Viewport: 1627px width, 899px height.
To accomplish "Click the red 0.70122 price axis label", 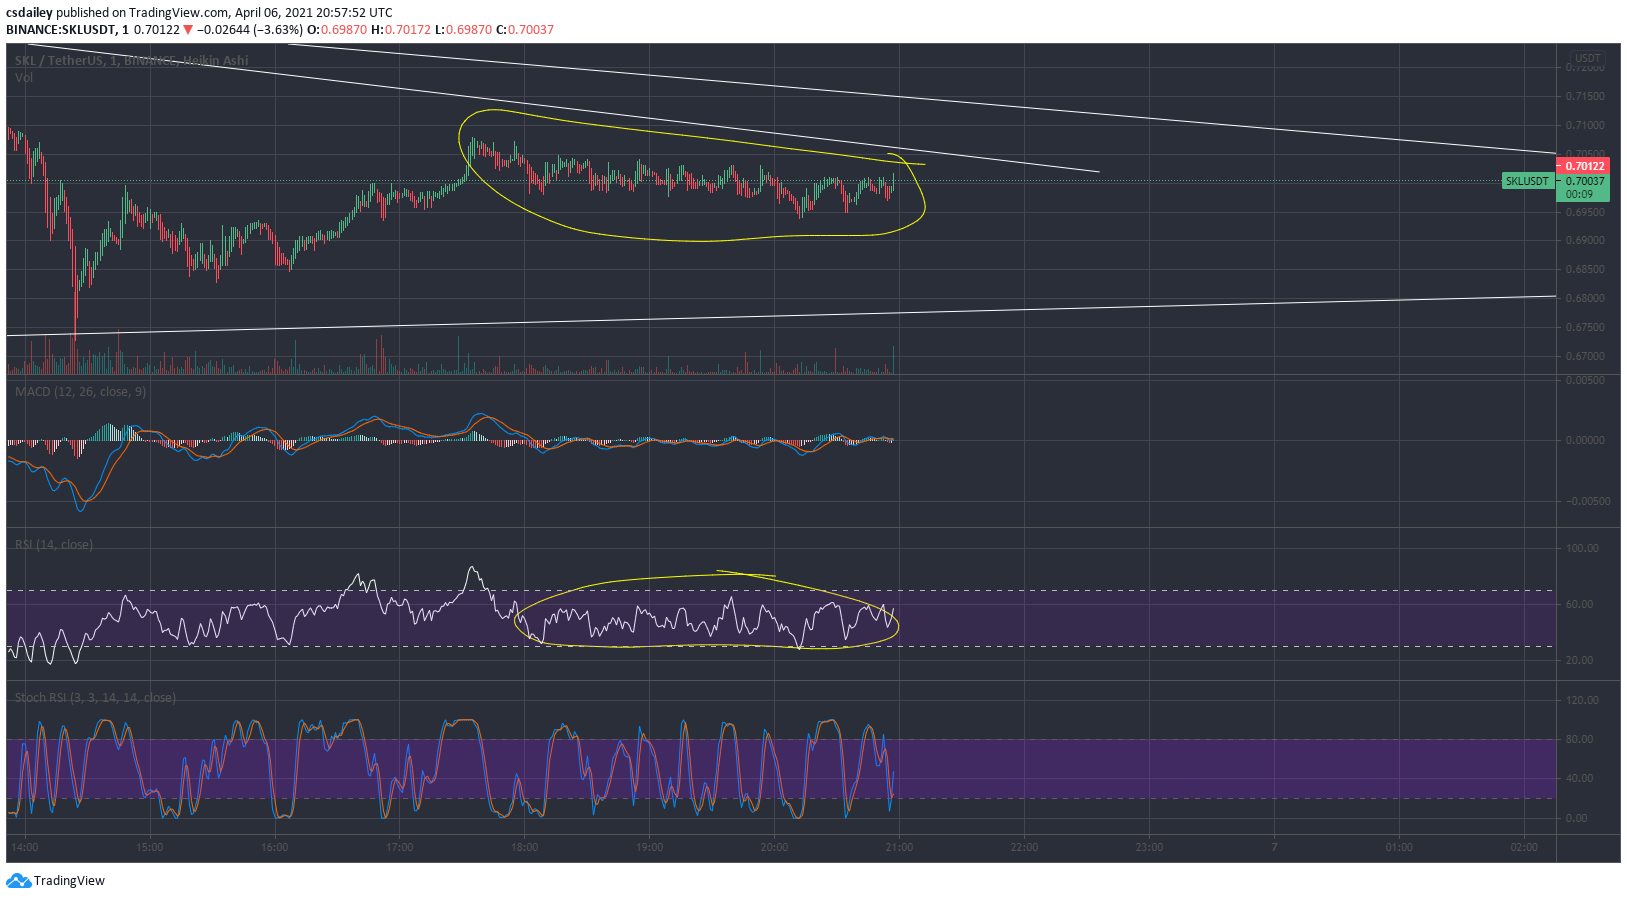I will [x=1584, y=166].
